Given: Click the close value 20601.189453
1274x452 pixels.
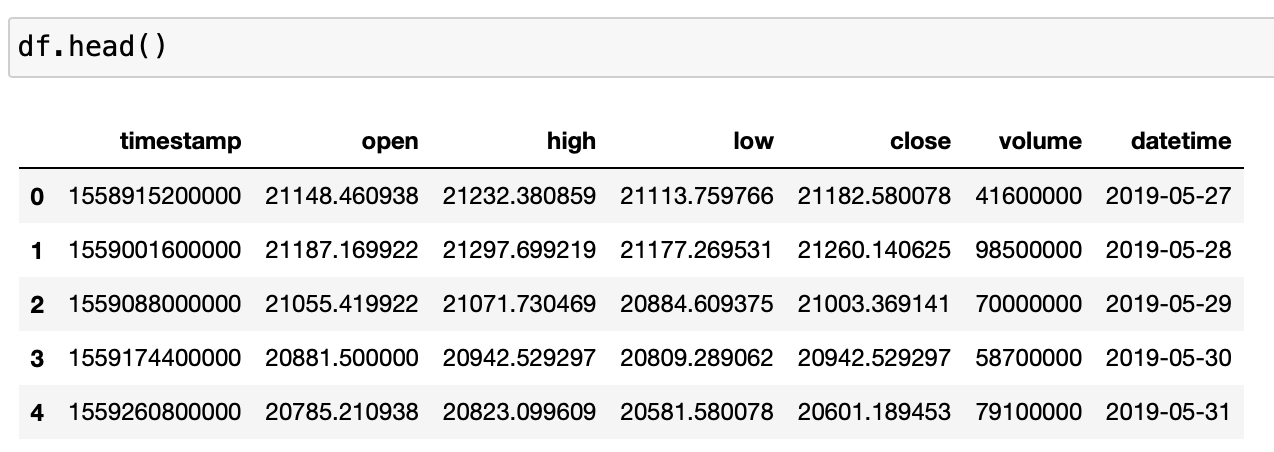Looking at the screenshot, I should pyautogui.click(x=874, y=412).
